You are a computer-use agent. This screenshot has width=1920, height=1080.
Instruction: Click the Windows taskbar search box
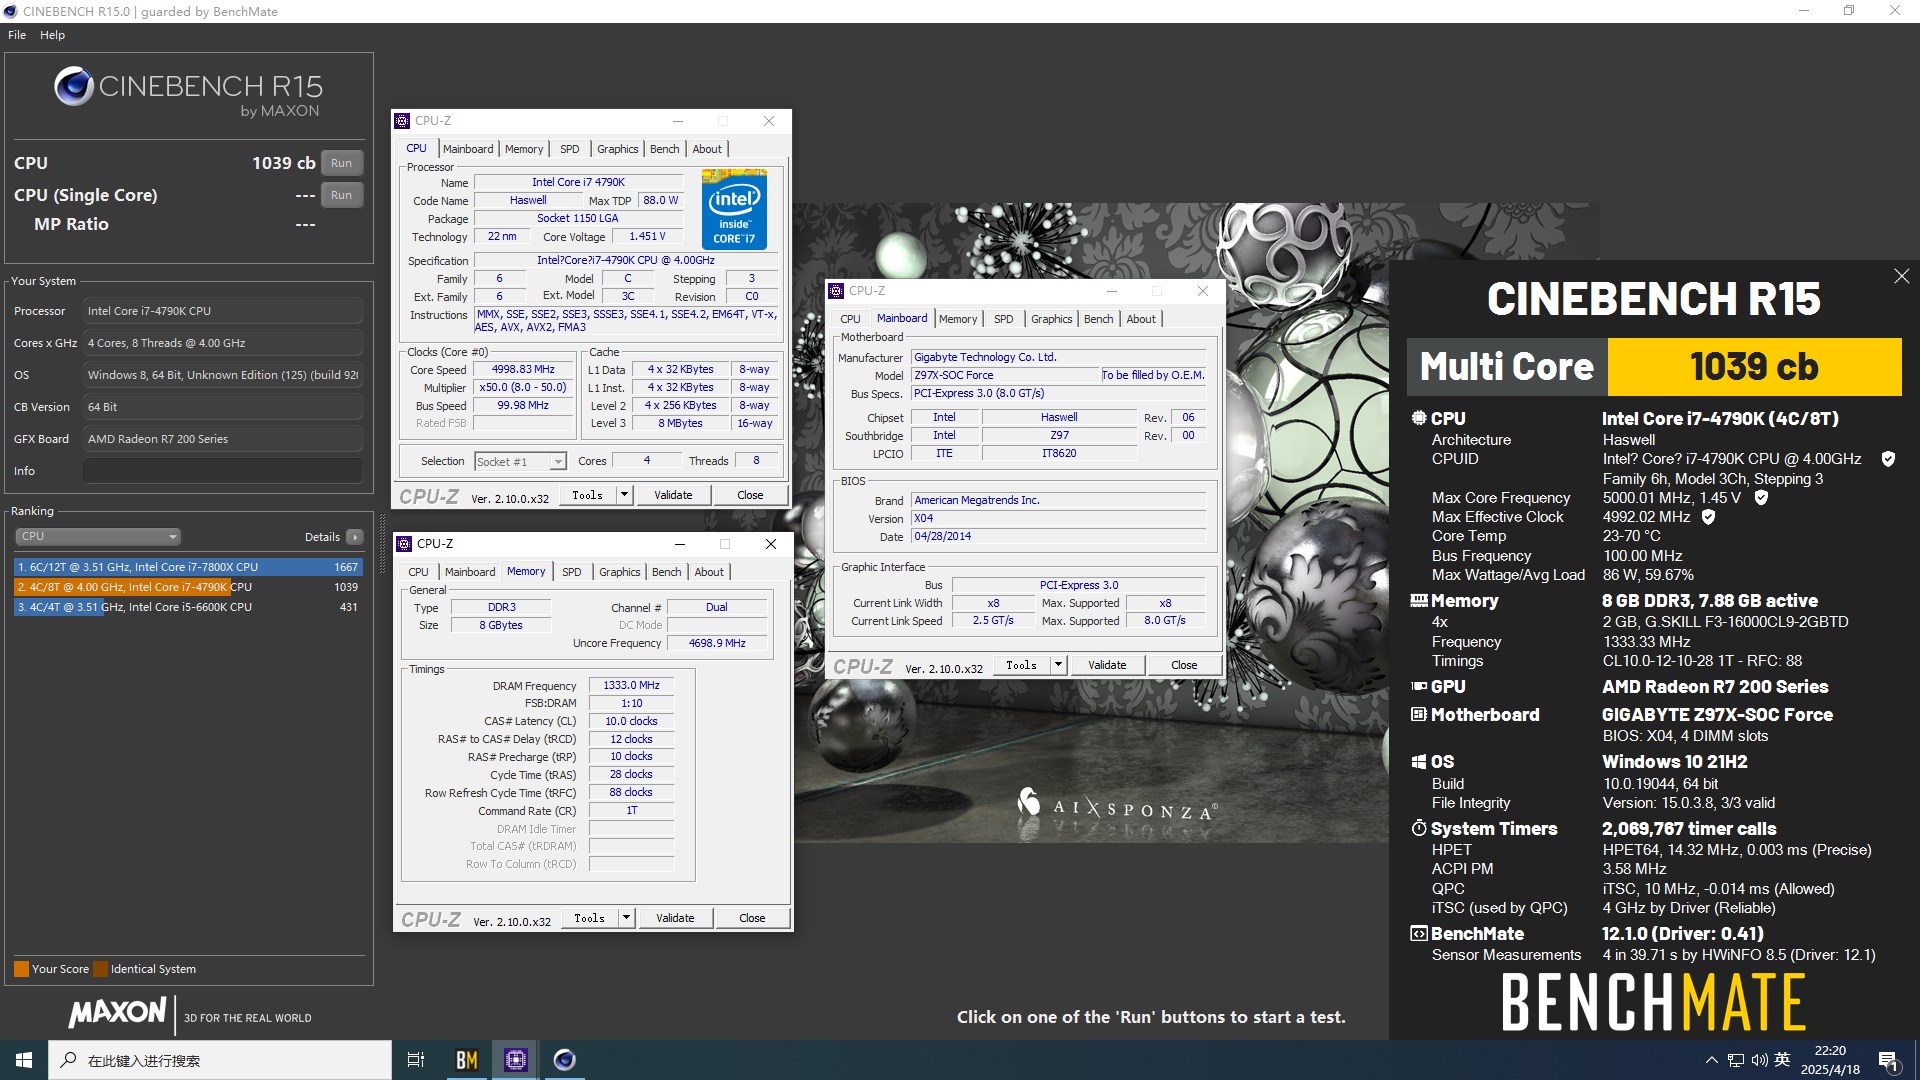(220, 1060)
